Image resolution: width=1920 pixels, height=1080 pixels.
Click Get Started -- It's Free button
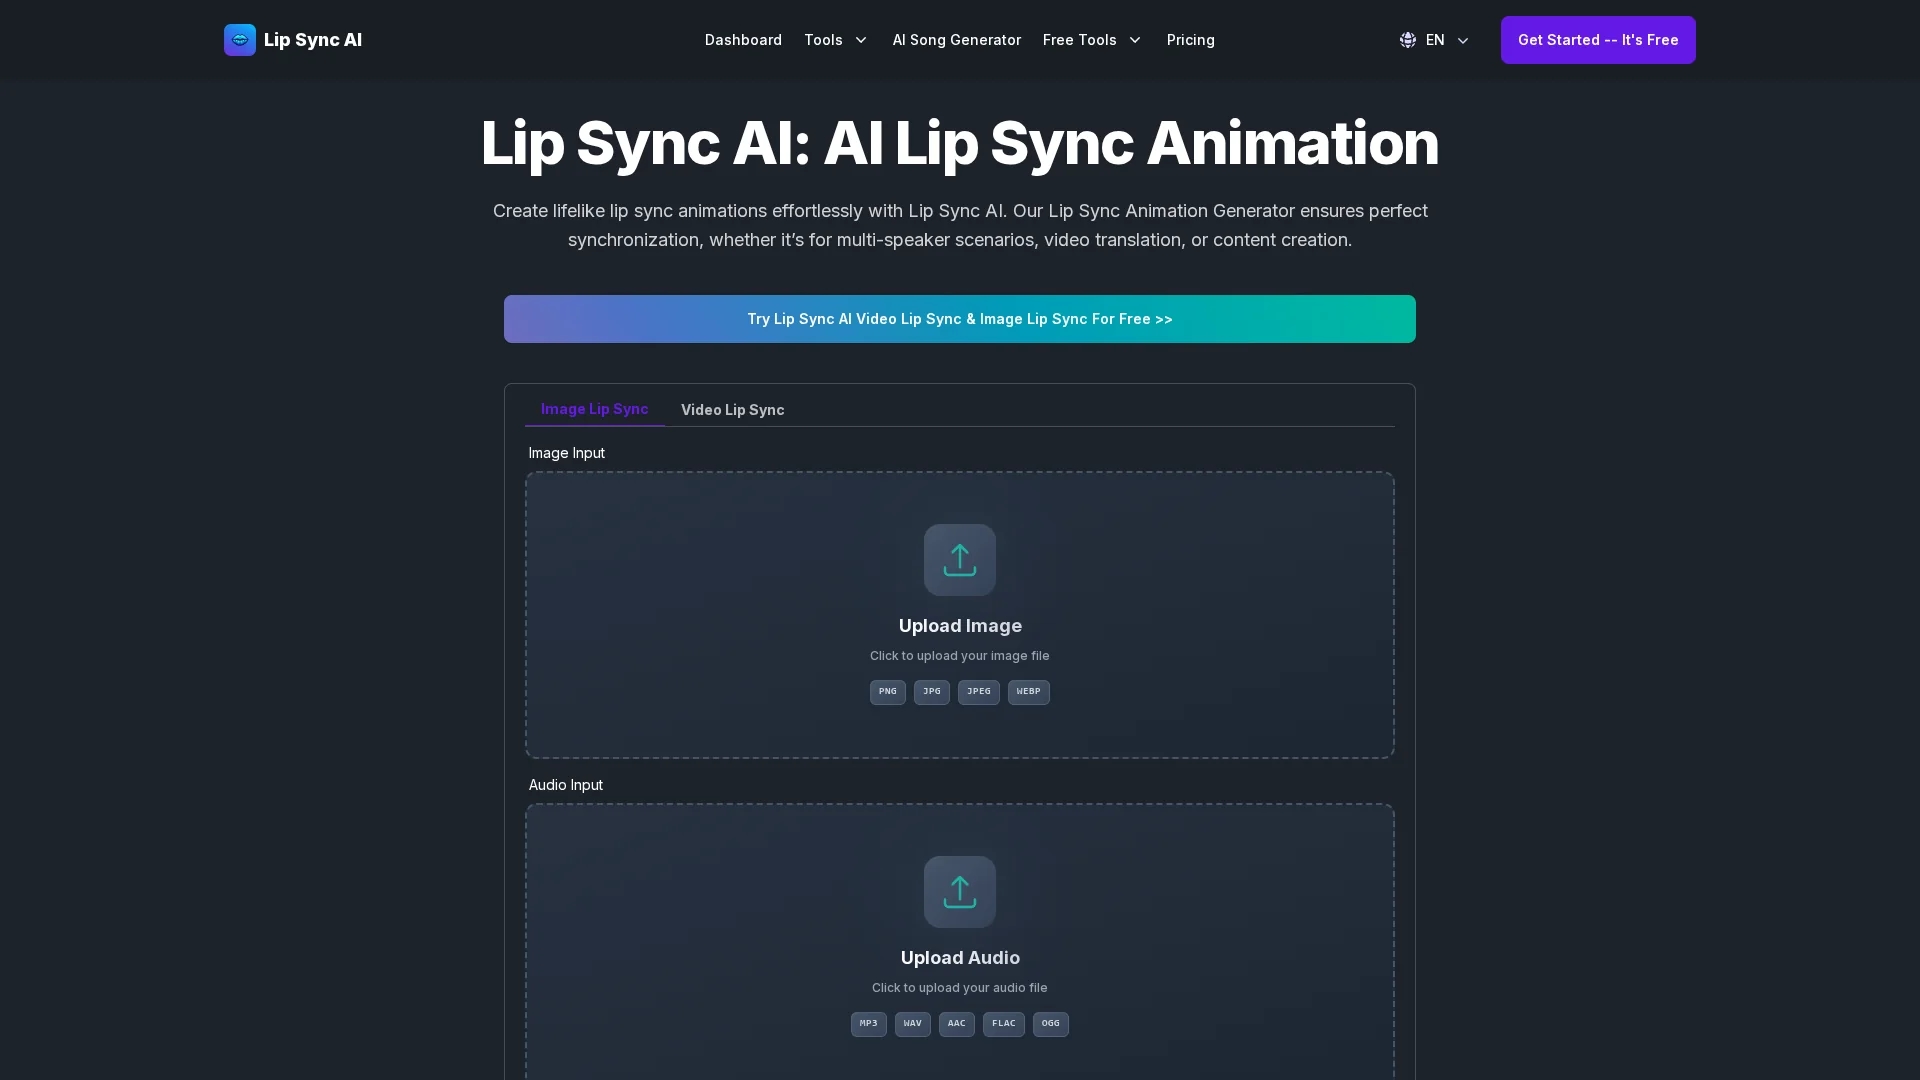[x=1598, y=40]
